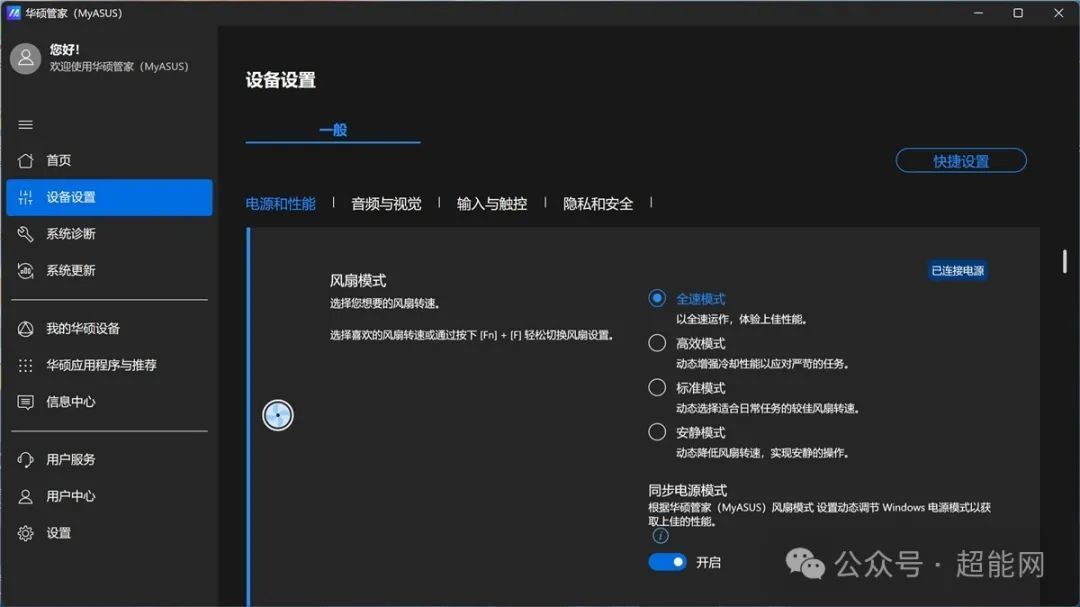Click the 首页 home icon
Viewport: 1080px width, 607px height.
click(x=25, y=161)
